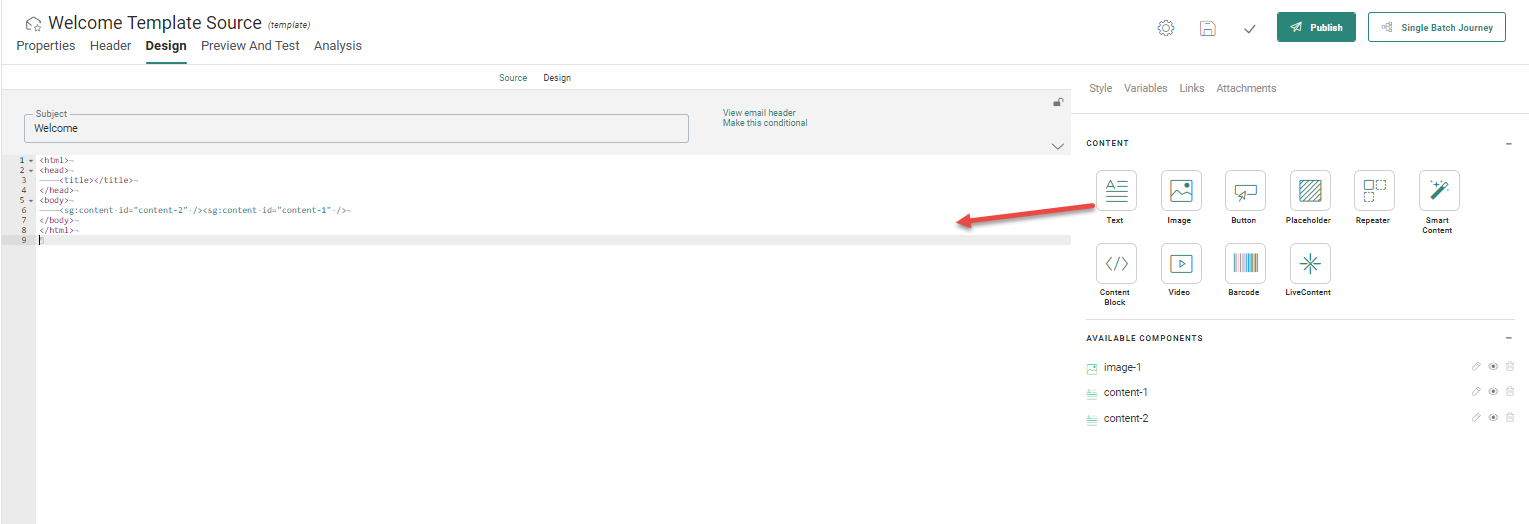Click the Content Block code icon

[1116, 263]
